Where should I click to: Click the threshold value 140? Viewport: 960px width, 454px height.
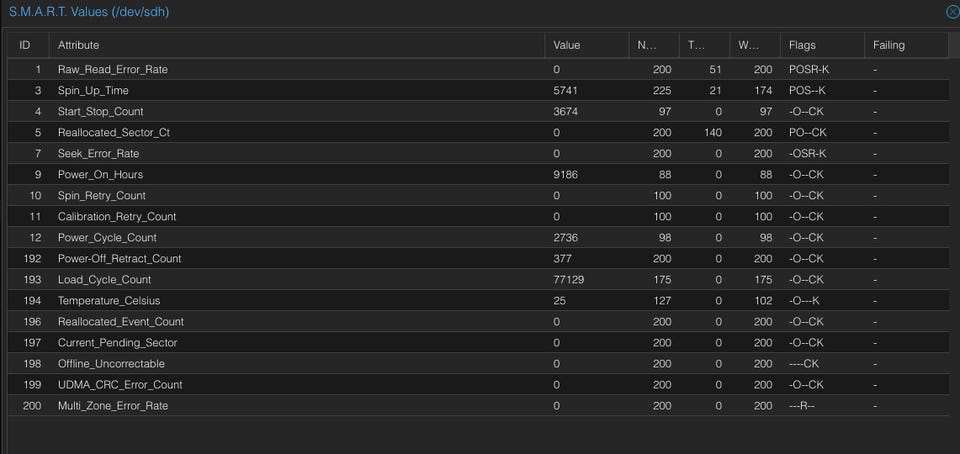coord(713,132)
